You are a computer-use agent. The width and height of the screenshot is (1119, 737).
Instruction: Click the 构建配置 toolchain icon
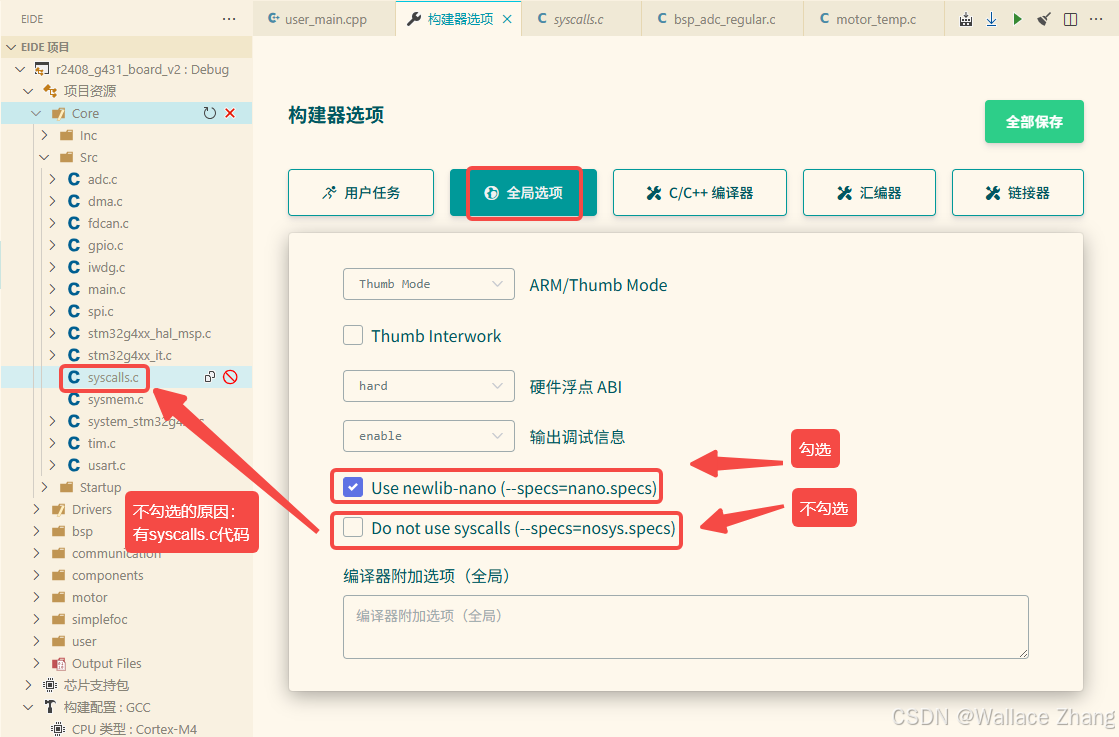49,707
